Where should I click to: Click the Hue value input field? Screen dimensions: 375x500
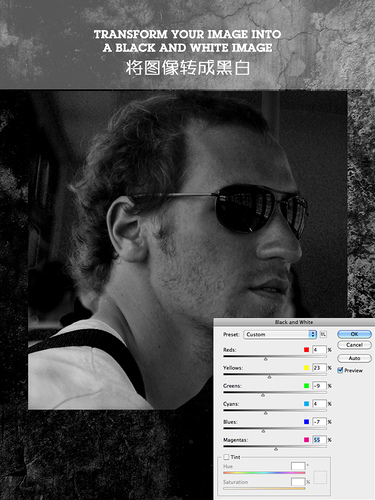pos(298,466)
